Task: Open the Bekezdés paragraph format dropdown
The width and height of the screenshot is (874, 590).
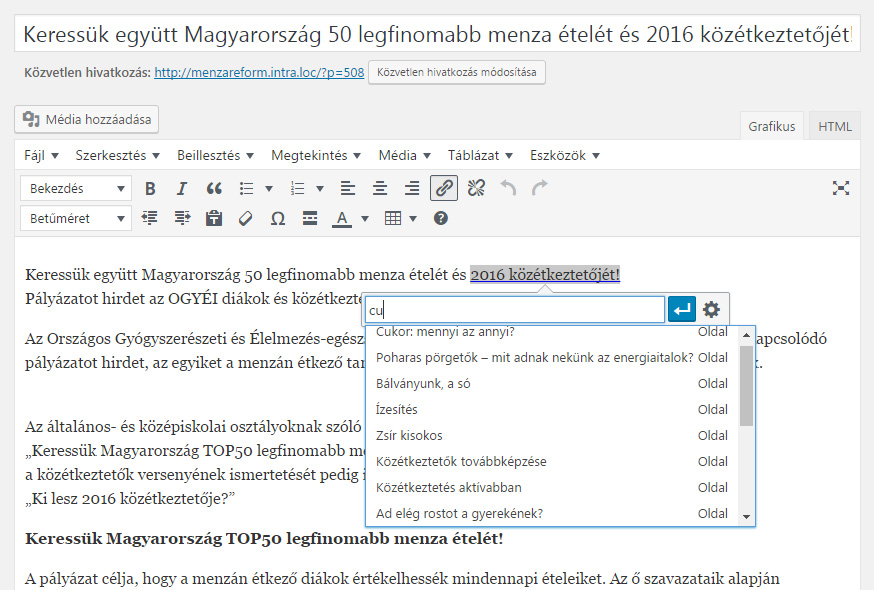Action: pyautogui.click(x=76, y=188)
